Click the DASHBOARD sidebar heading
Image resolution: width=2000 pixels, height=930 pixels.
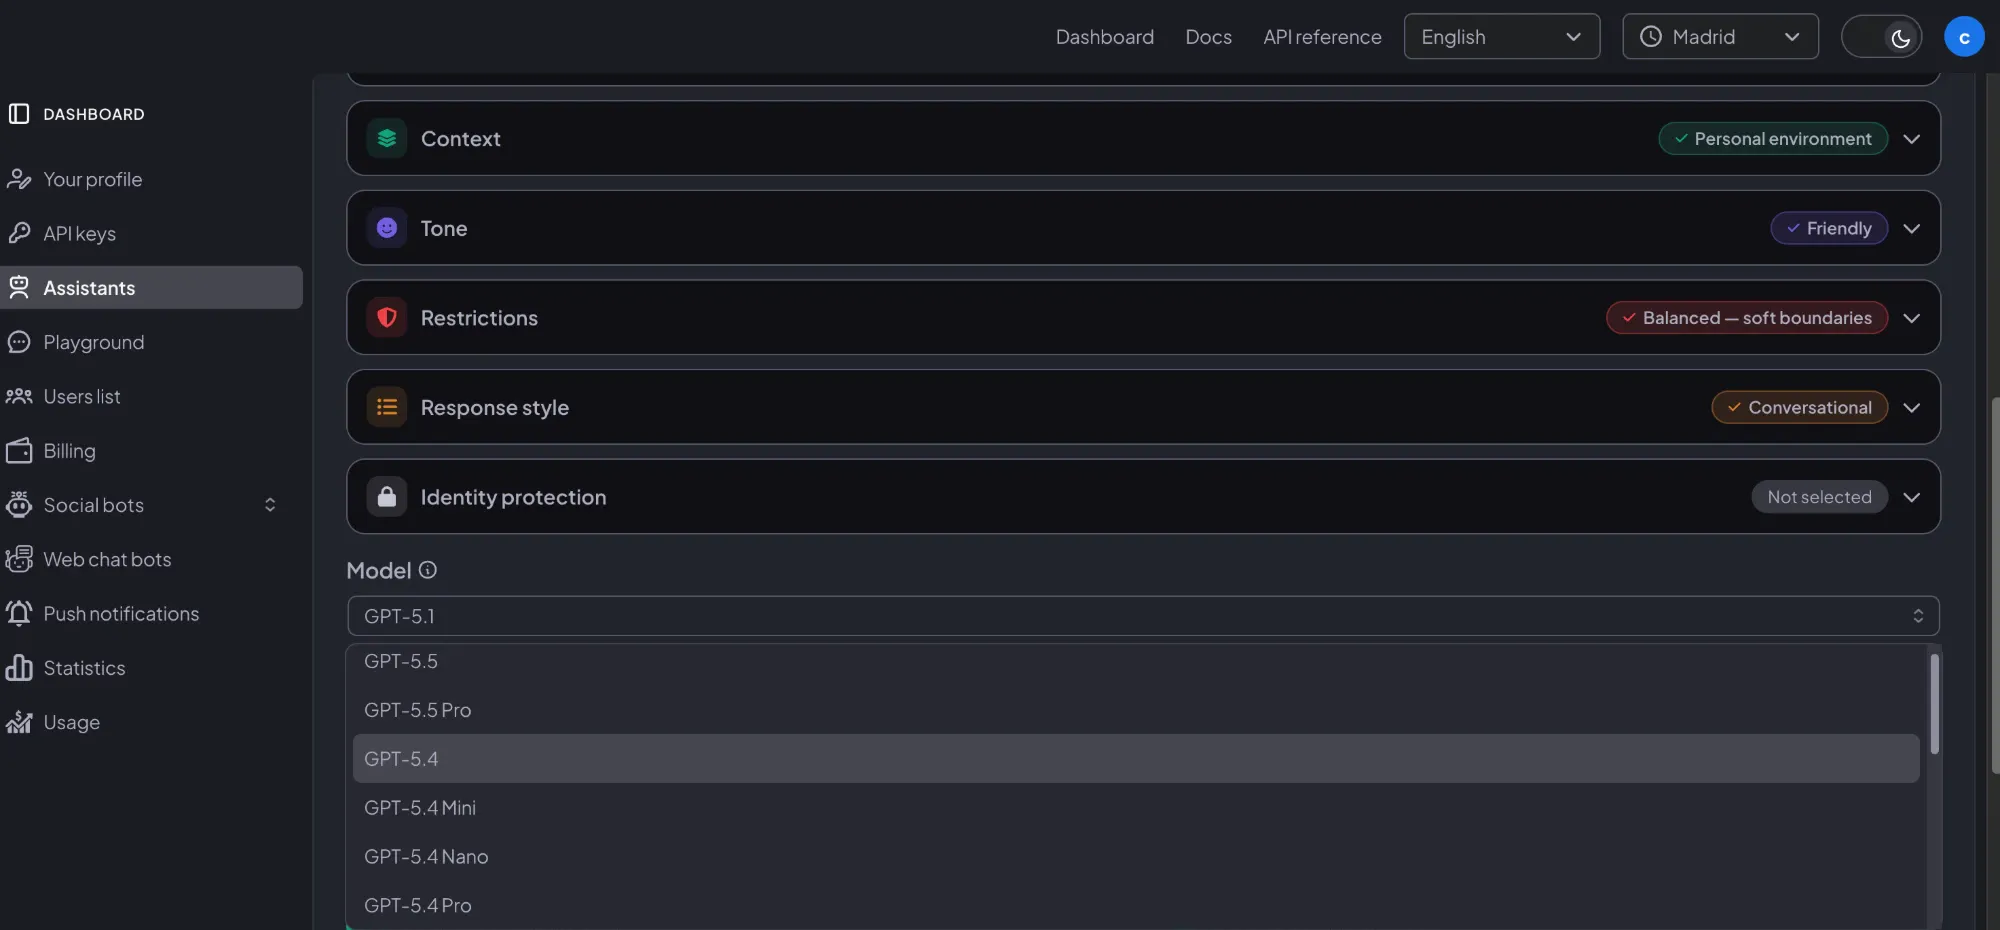94,114
